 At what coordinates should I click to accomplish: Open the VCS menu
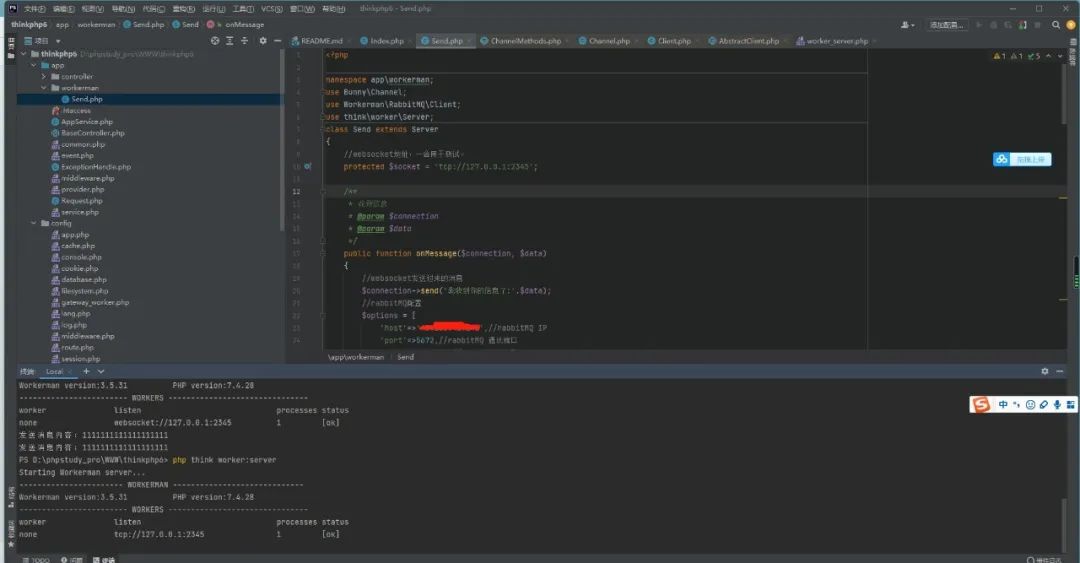271,9
